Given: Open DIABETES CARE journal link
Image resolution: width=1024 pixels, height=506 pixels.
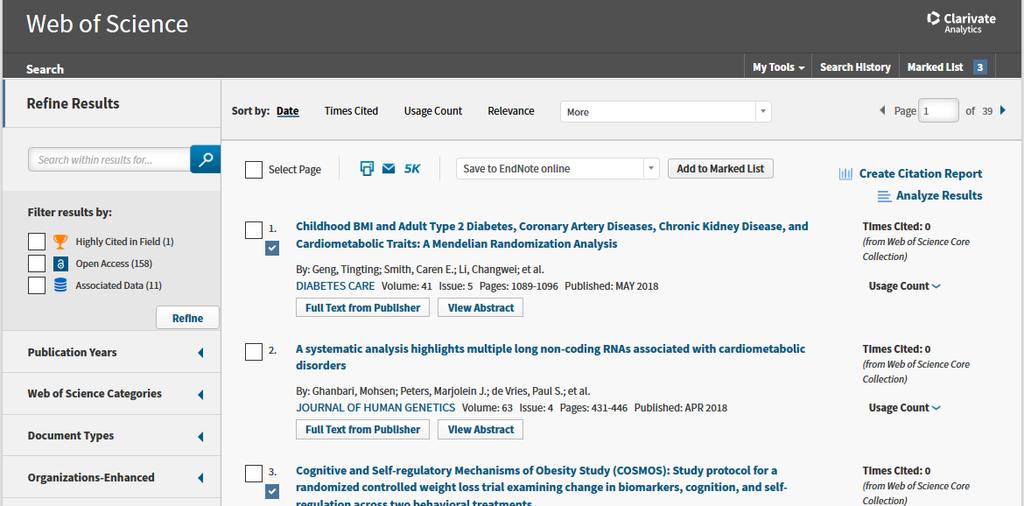Looking at the screenshot, I should click(x=335, y=286).
